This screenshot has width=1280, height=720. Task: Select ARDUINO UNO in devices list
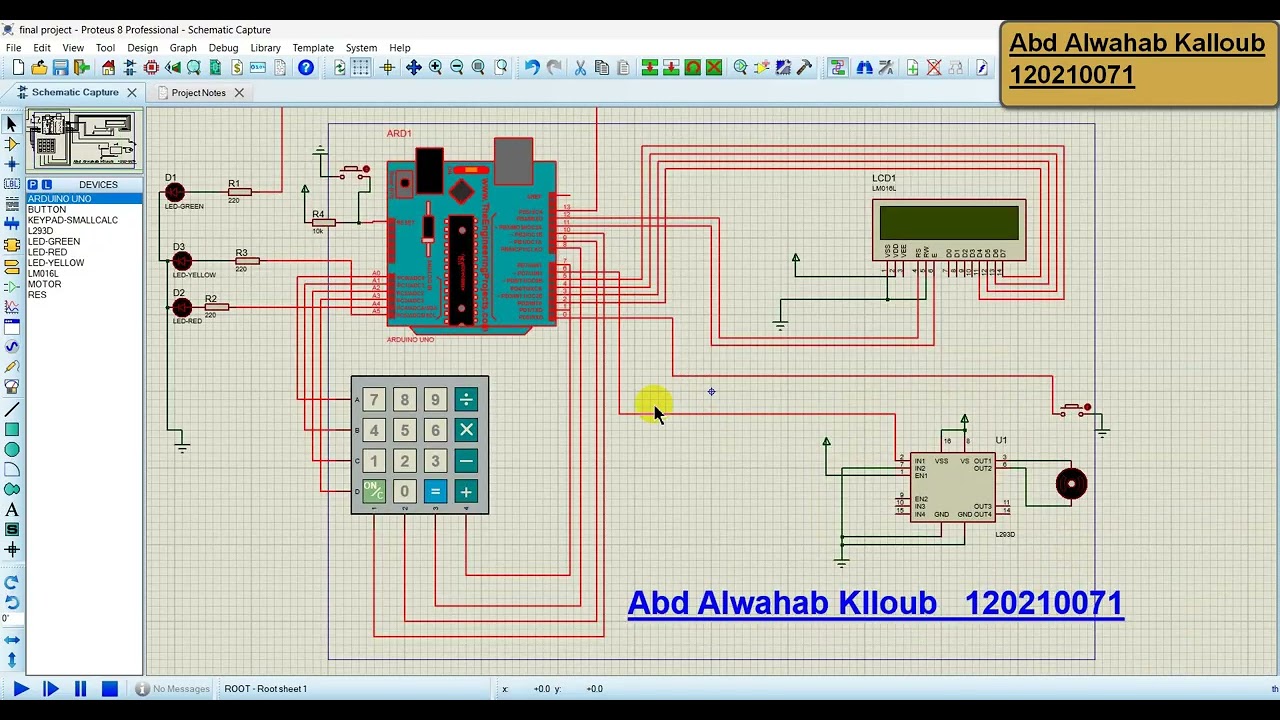click(84, 199)
